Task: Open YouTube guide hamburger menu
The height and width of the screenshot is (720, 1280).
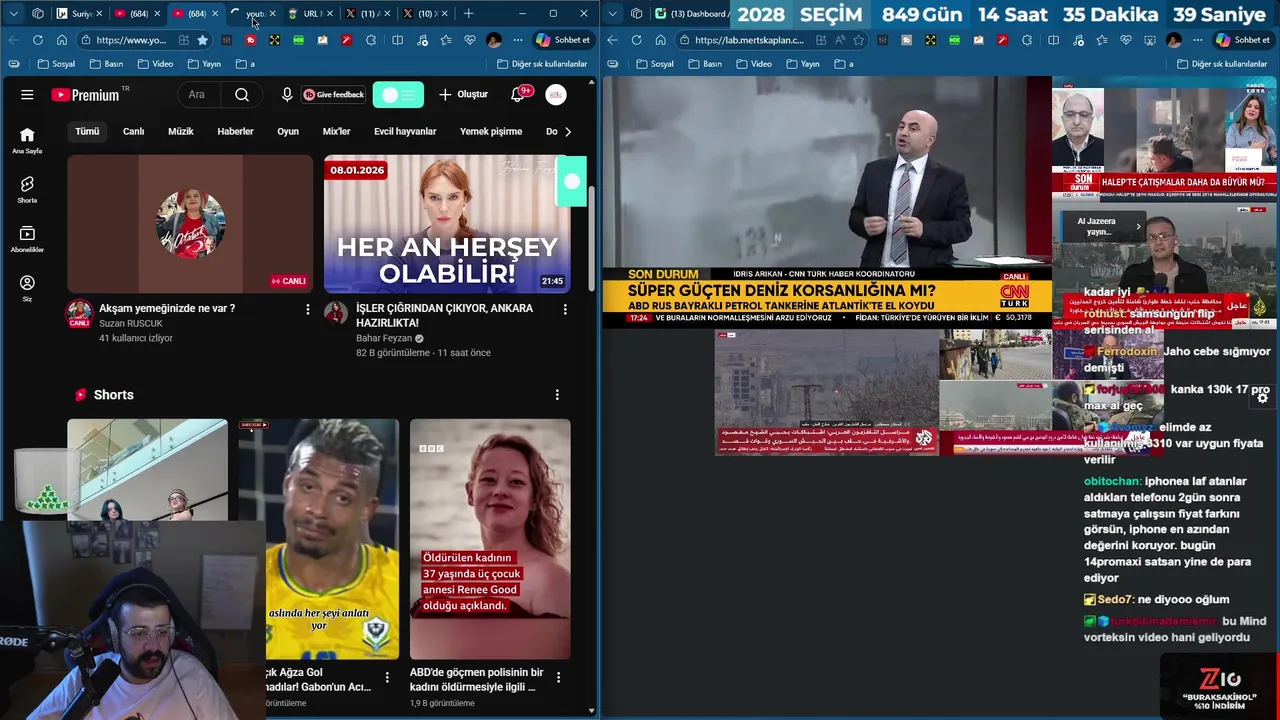Action: tap(27, 95)
